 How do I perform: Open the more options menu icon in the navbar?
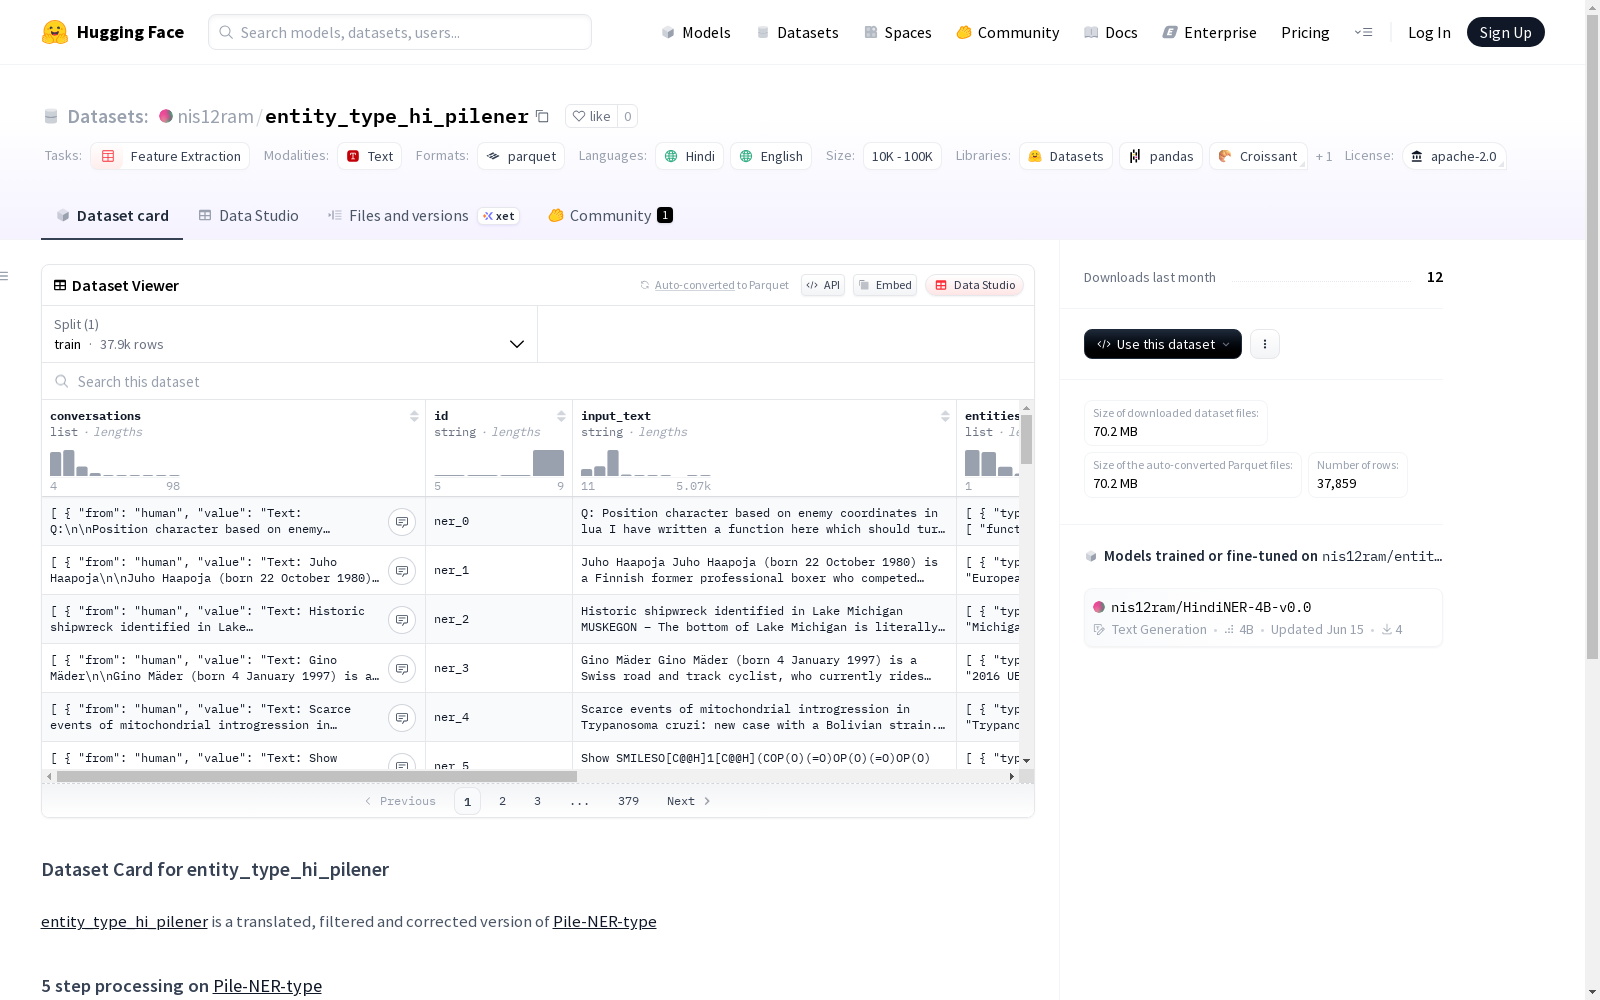point(1363,32)
